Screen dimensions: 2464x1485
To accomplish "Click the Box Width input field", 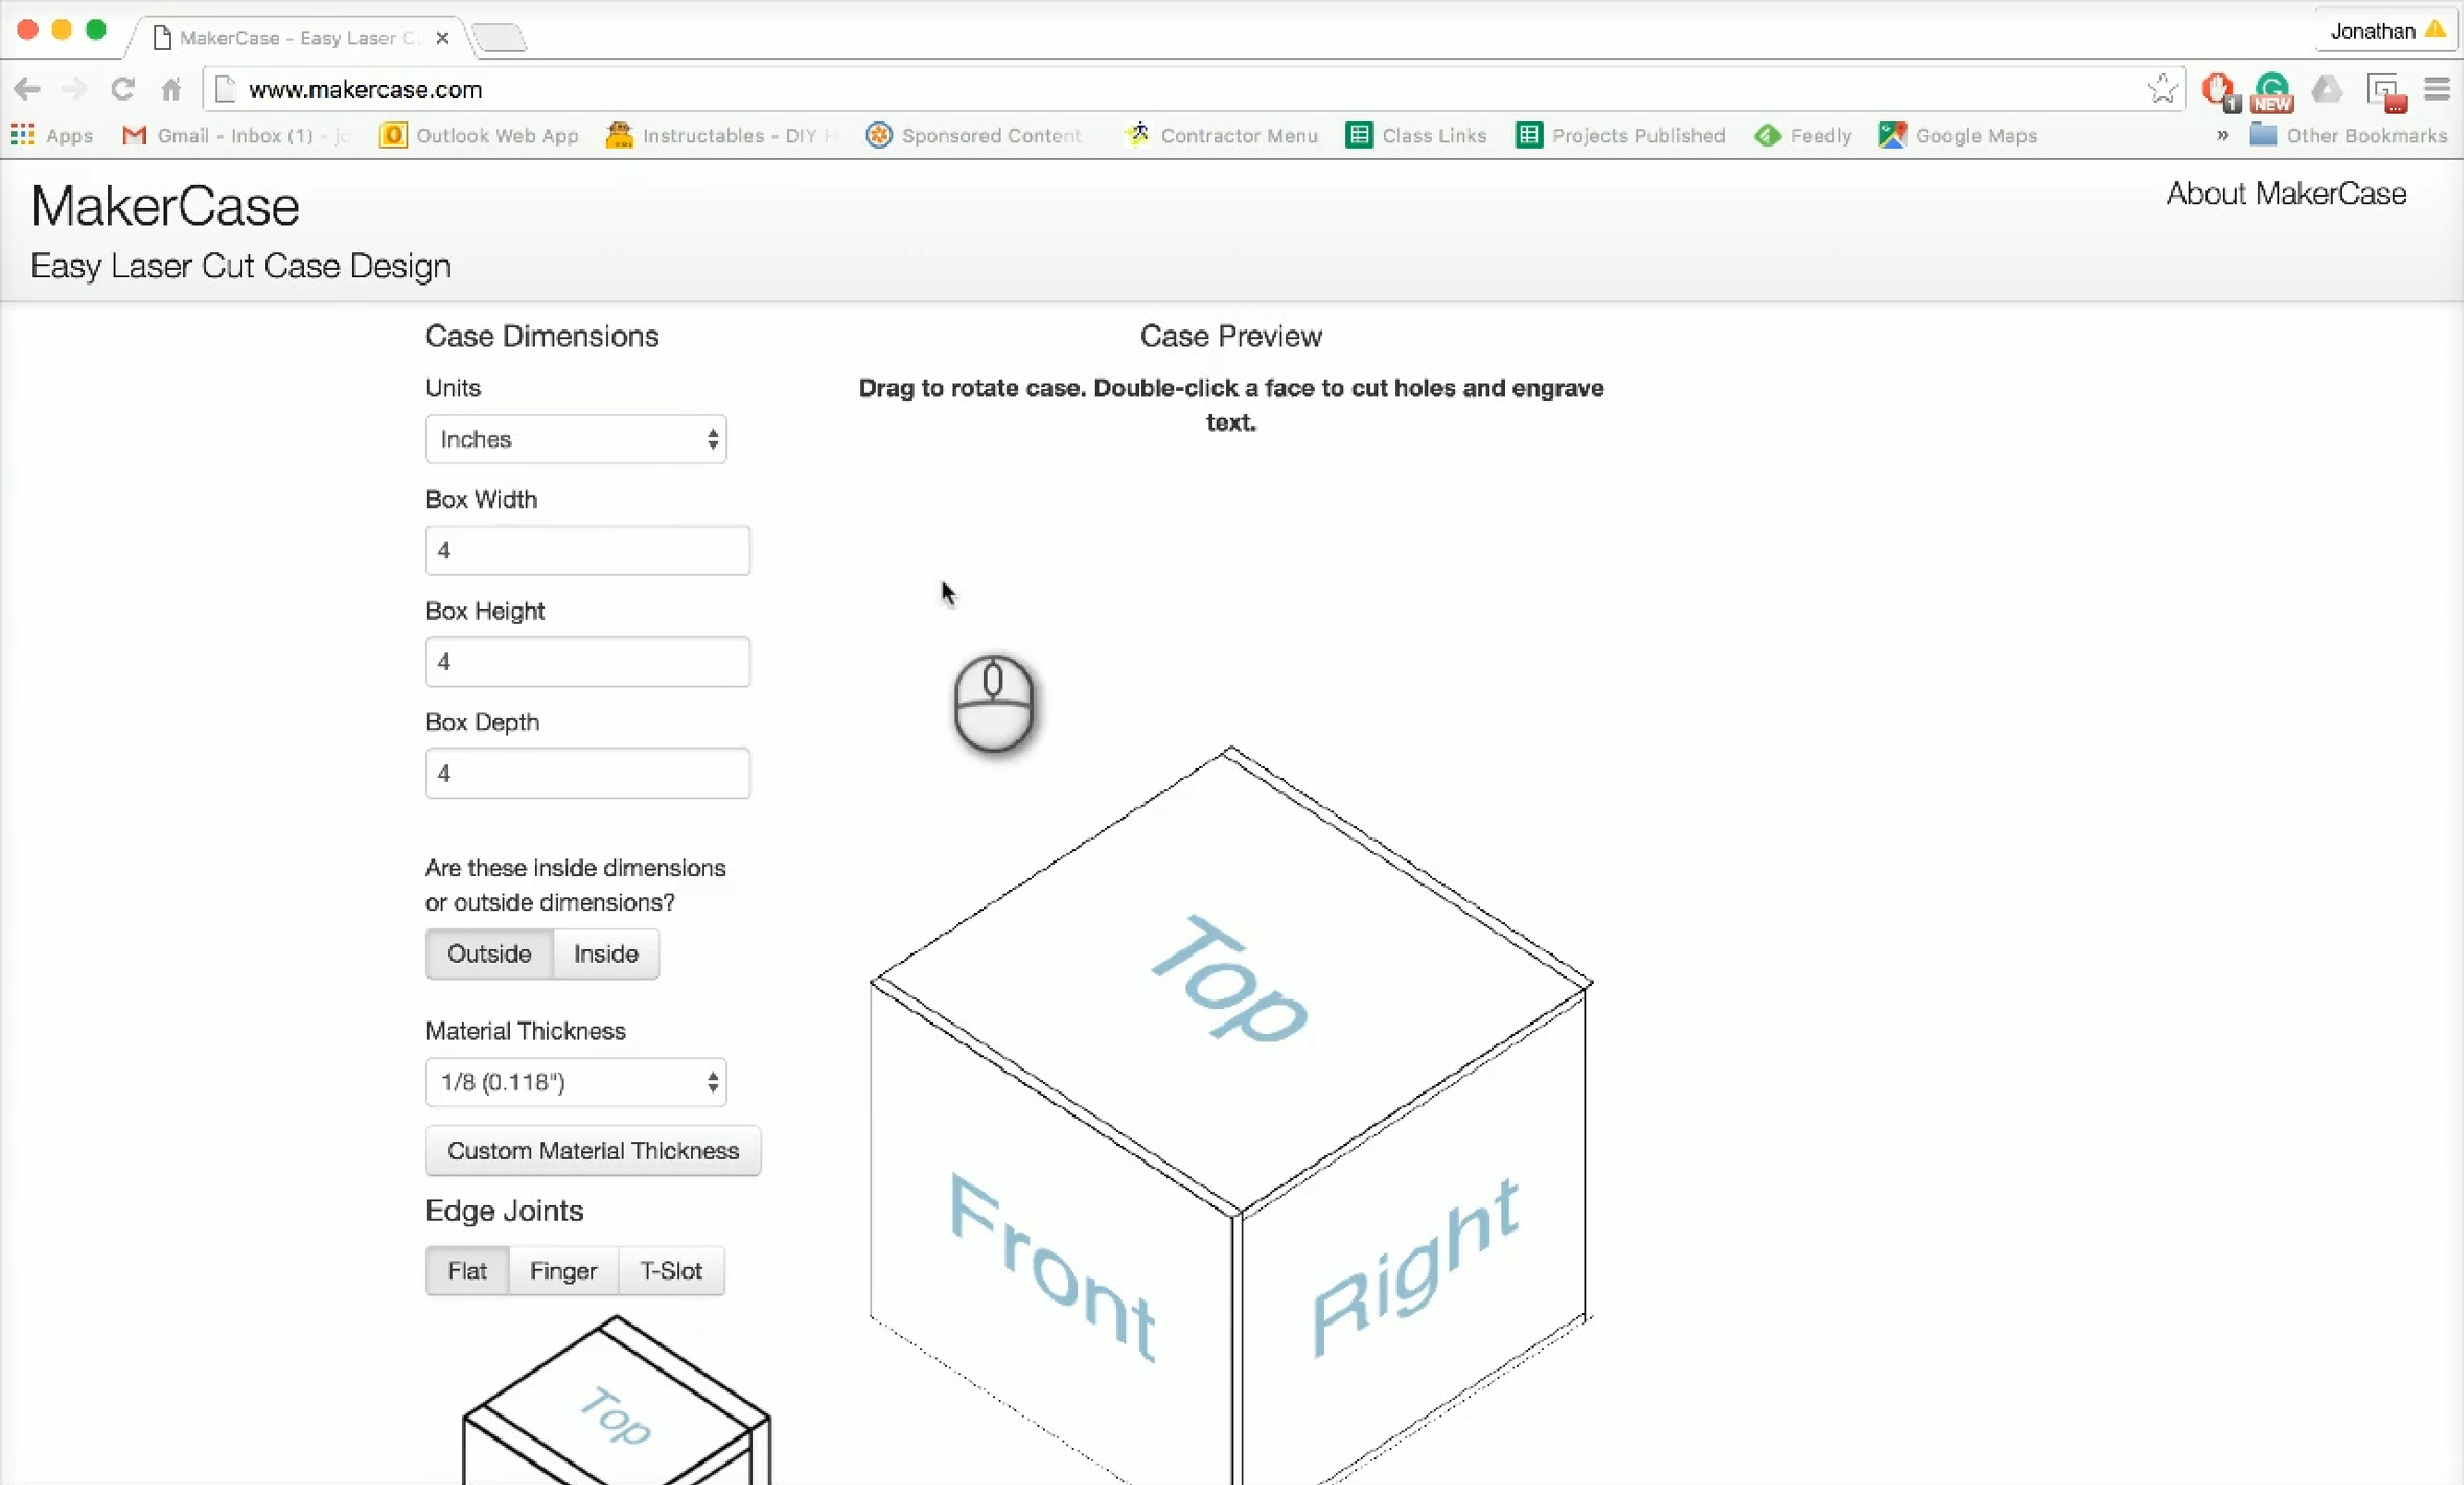I will click(587, 551).
